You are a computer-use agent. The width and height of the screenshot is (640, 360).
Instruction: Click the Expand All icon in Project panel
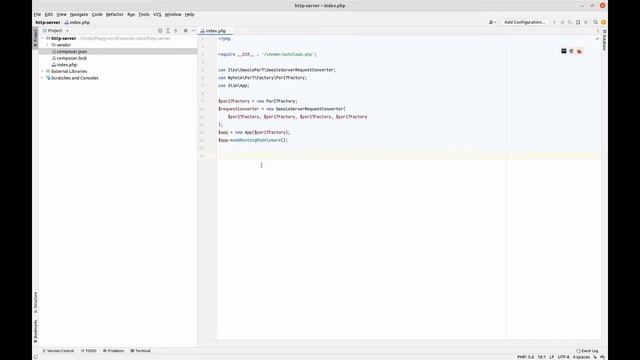point(168,31)
